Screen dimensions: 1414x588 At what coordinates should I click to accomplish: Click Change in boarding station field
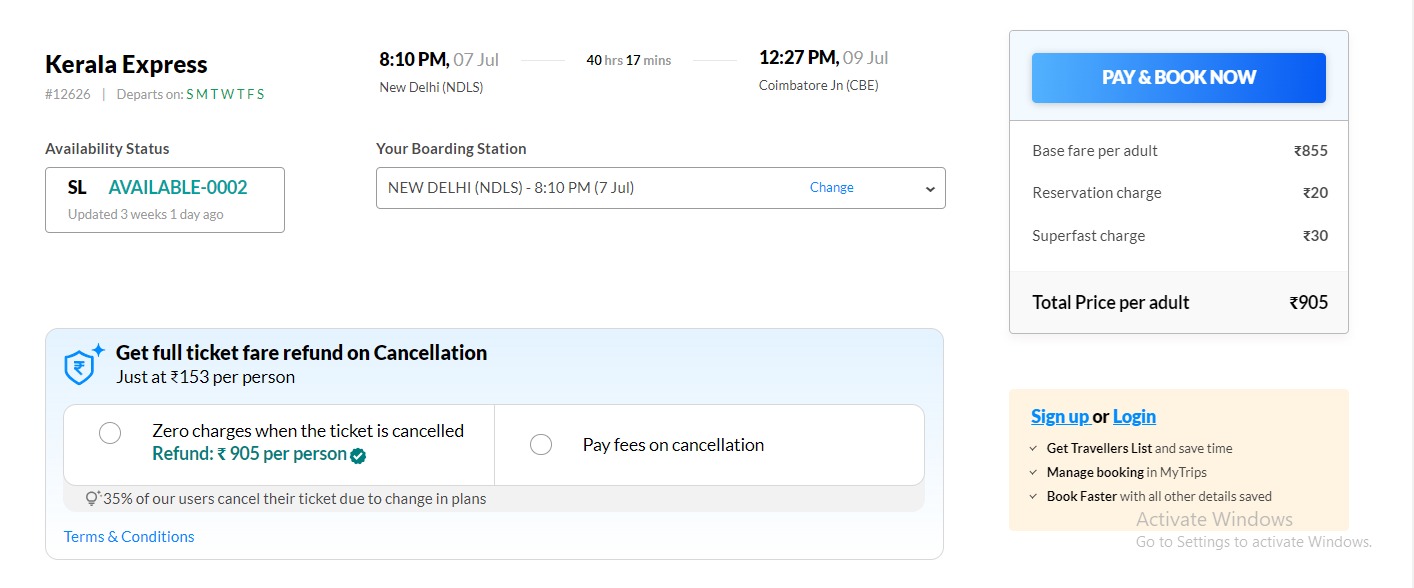point(831,188)
